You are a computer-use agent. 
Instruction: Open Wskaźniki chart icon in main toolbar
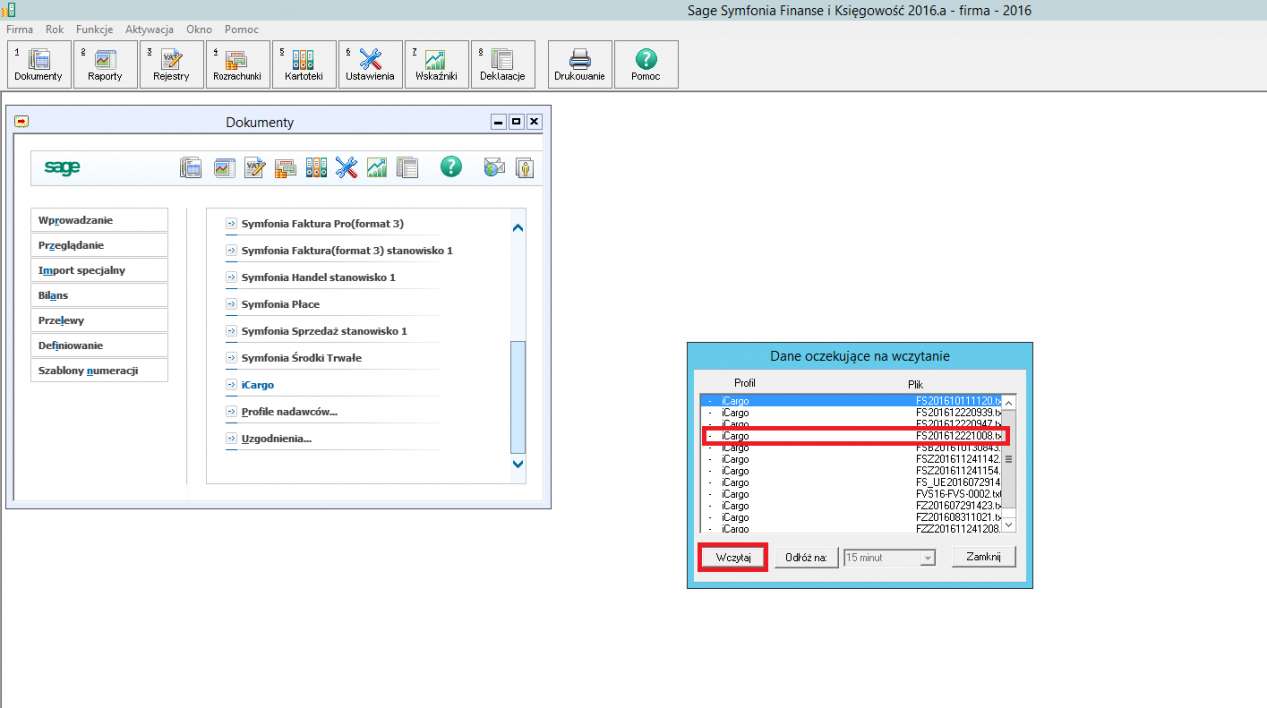tap(436, 64)
